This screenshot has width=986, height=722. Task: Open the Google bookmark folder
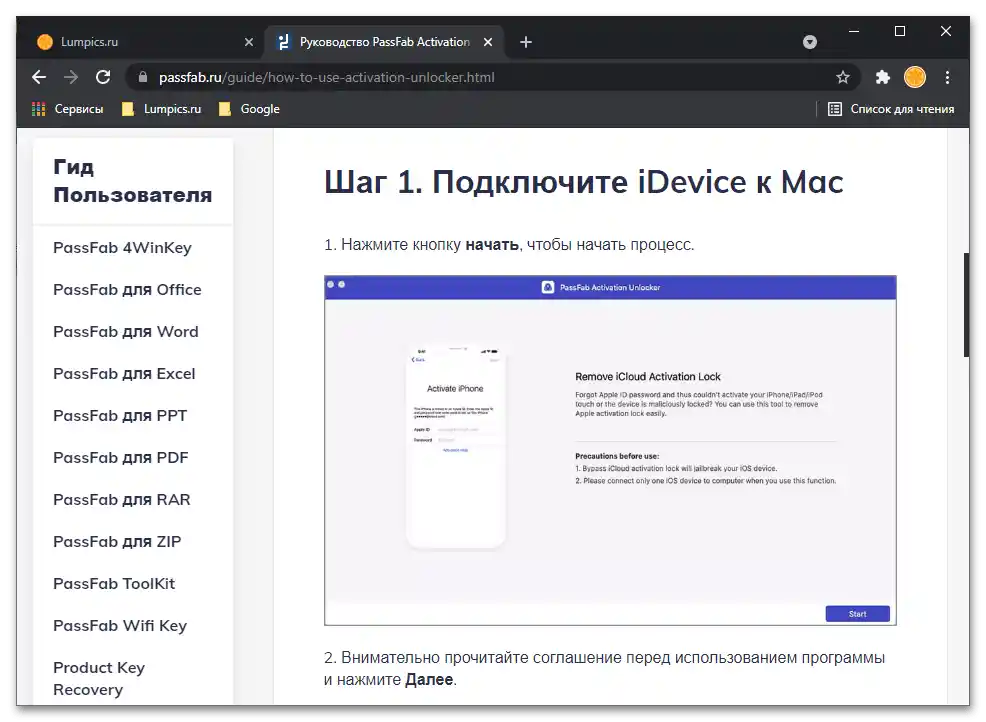[x=250, y=109]
